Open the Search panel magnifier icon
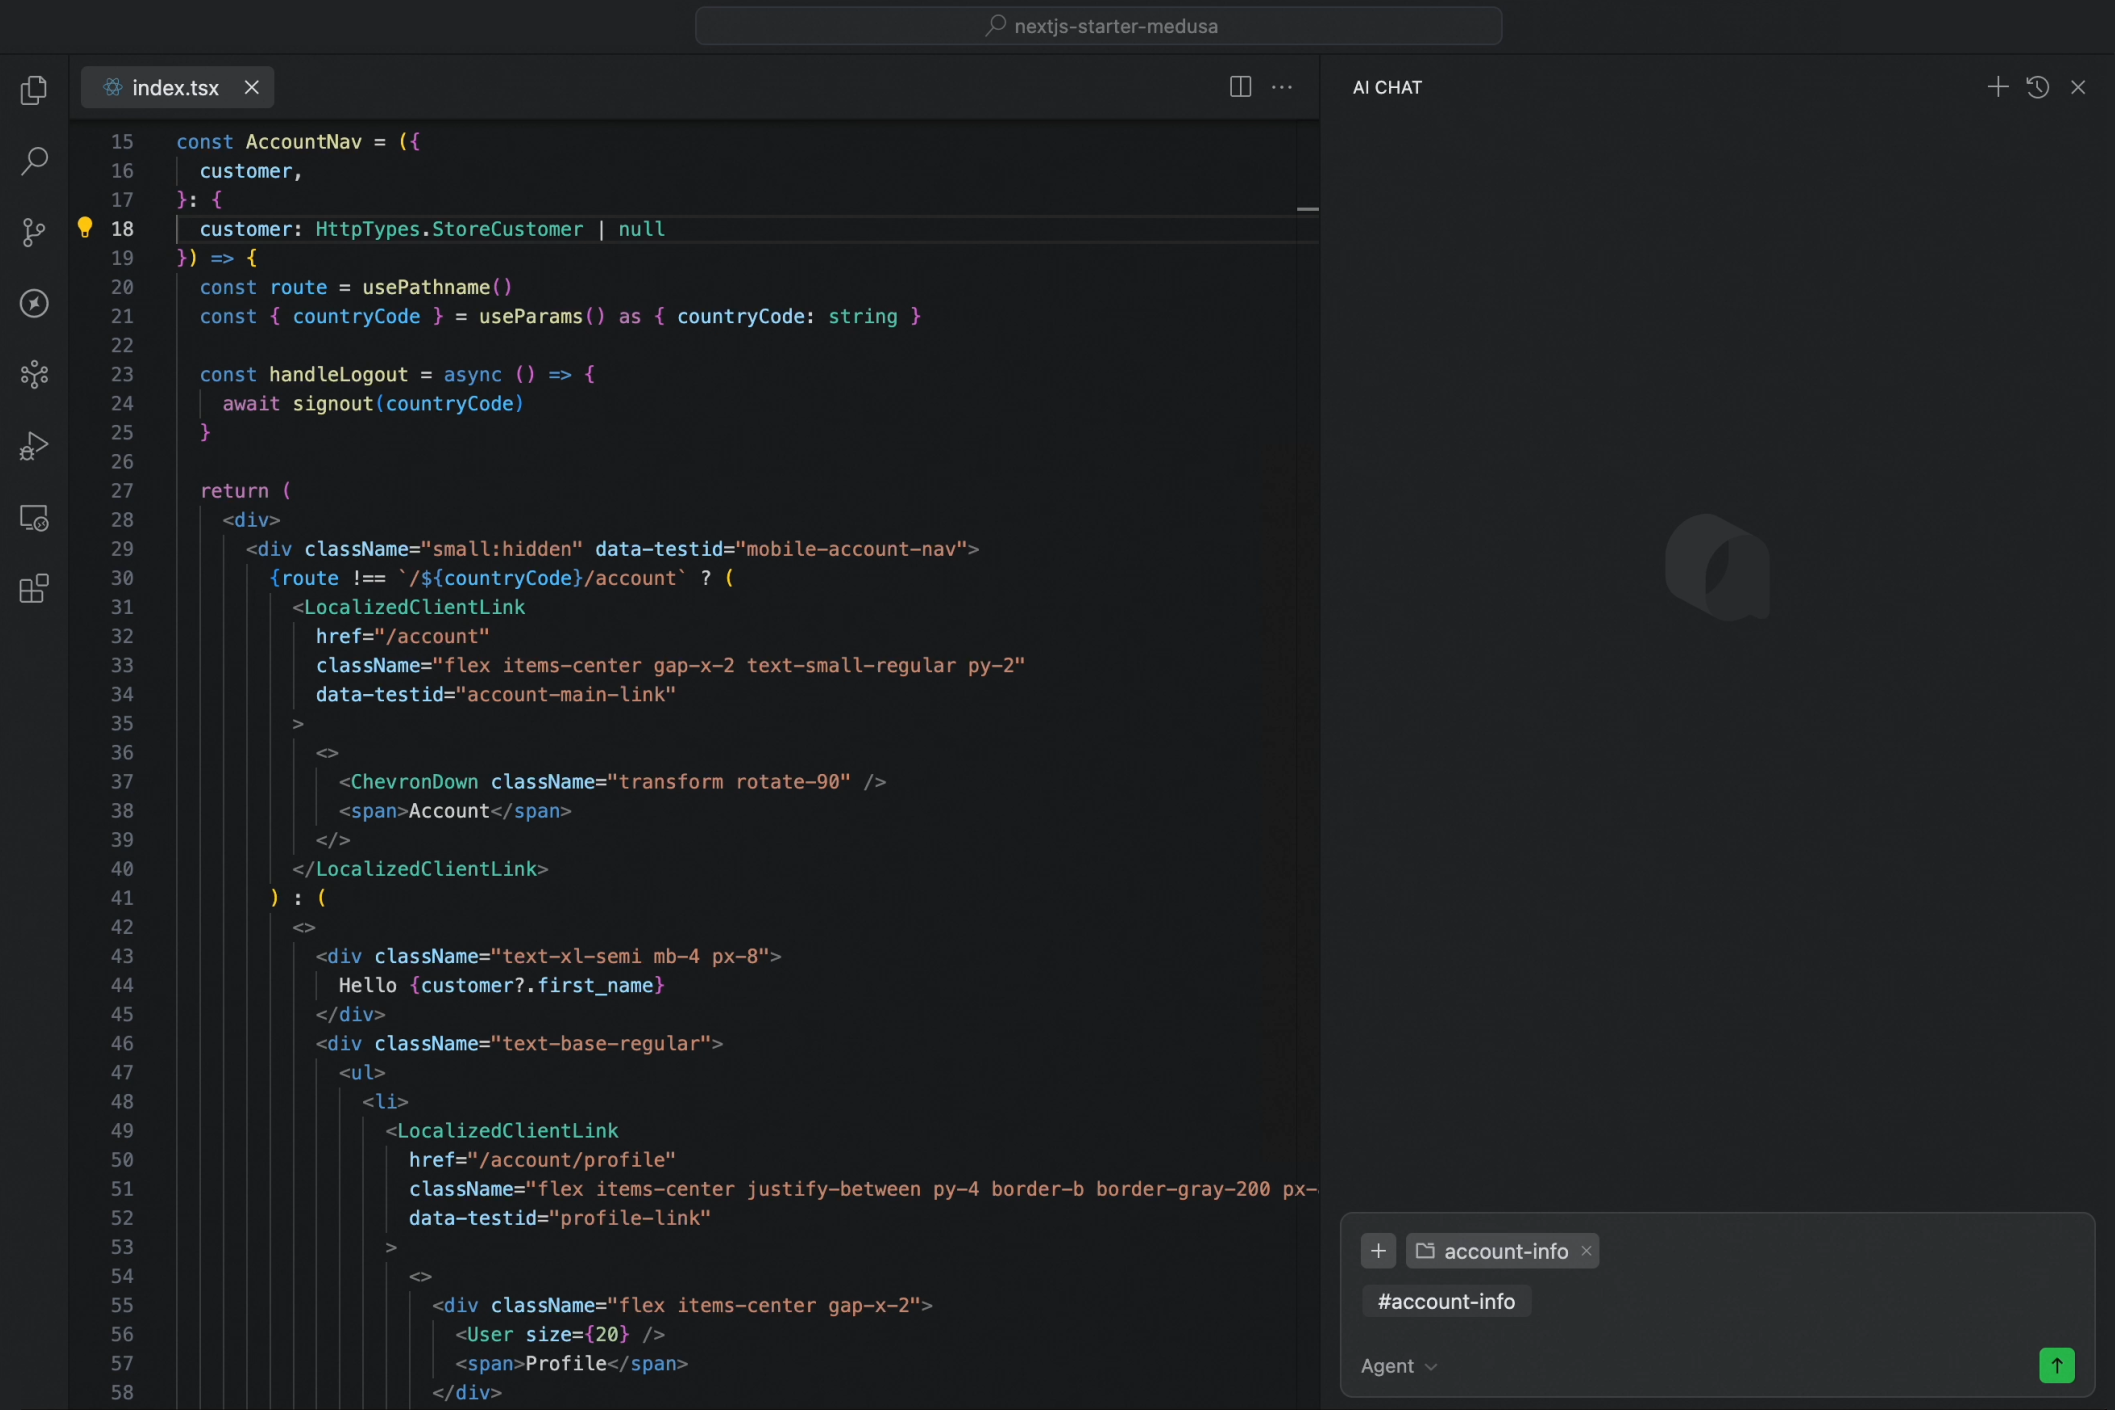This screenshot has width=2115, height=1410. click(34, 161)
